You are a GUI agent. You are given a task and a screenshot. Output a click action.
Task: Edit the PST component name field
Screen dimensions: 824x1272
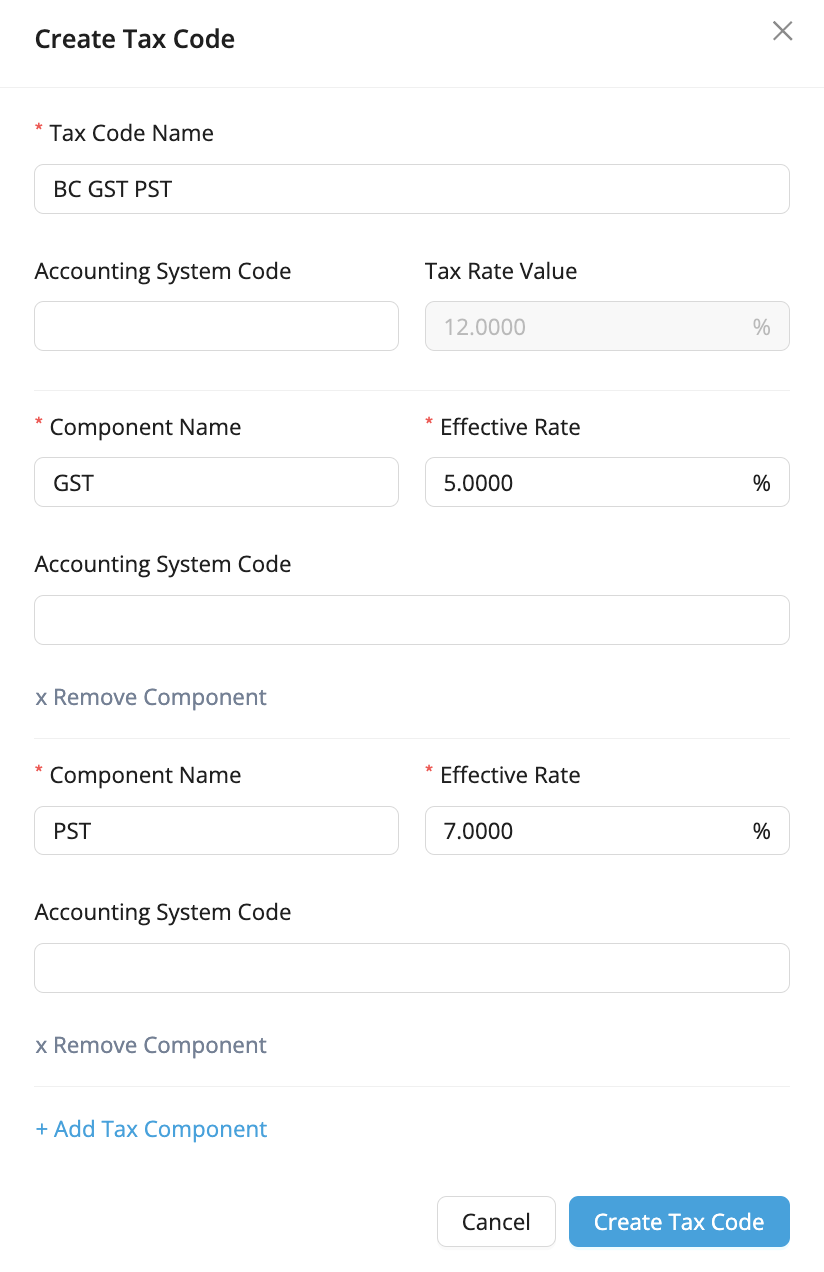tap(216, 831)
